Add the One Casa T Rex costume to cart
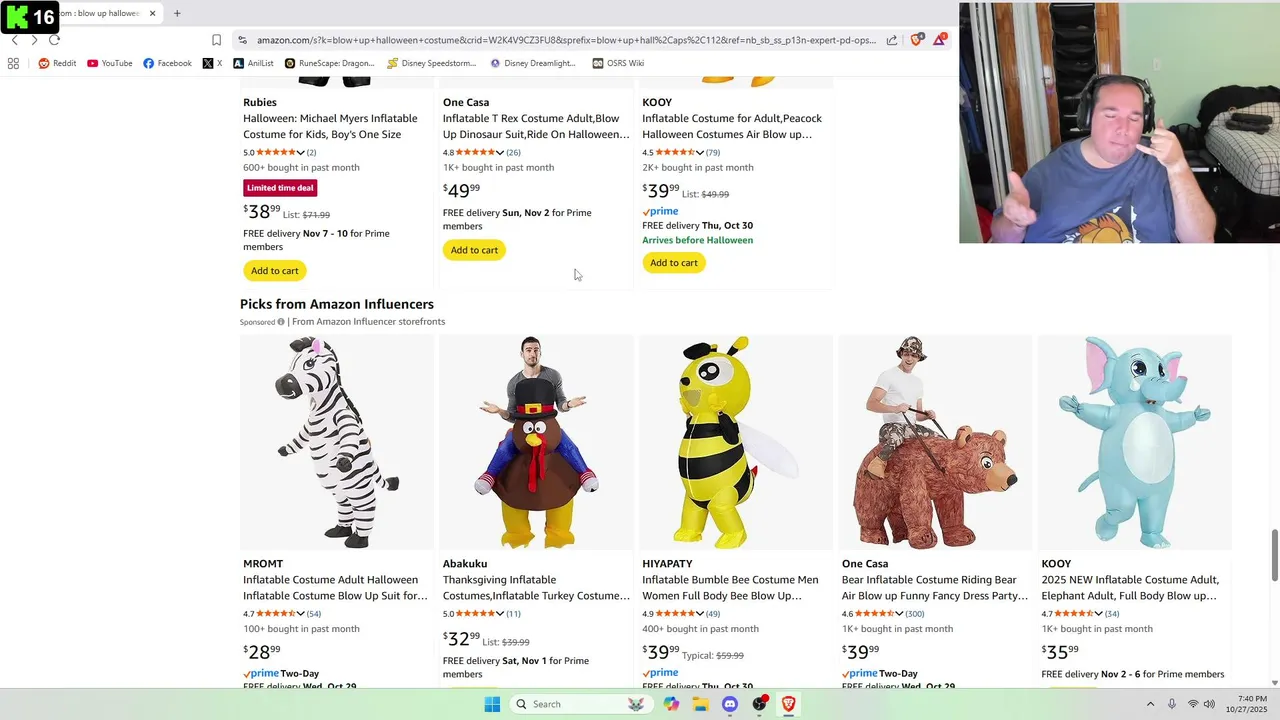The image size is (1280, 720). [x=474, y=250]
